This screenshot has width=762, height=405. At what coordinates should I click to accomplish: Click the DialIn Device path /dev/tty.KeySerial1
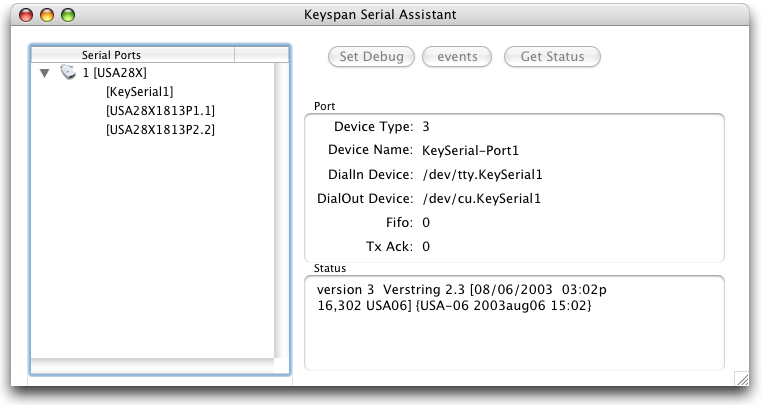(x=482, y=175)
